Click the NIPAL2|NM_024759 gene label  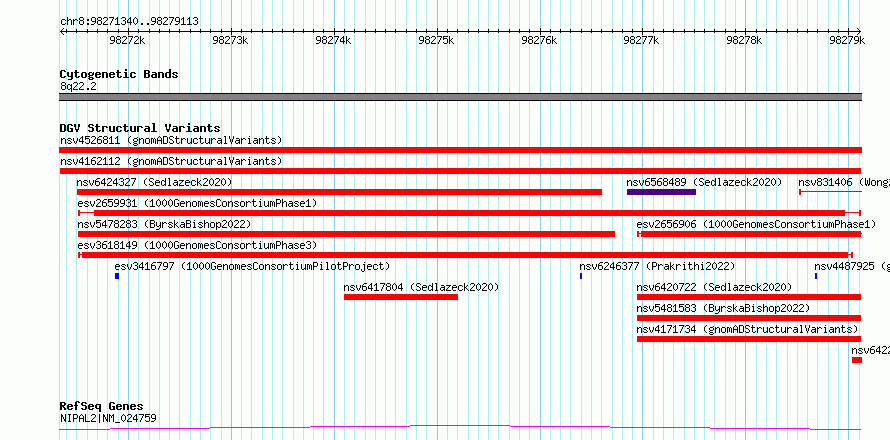[108, 418]
